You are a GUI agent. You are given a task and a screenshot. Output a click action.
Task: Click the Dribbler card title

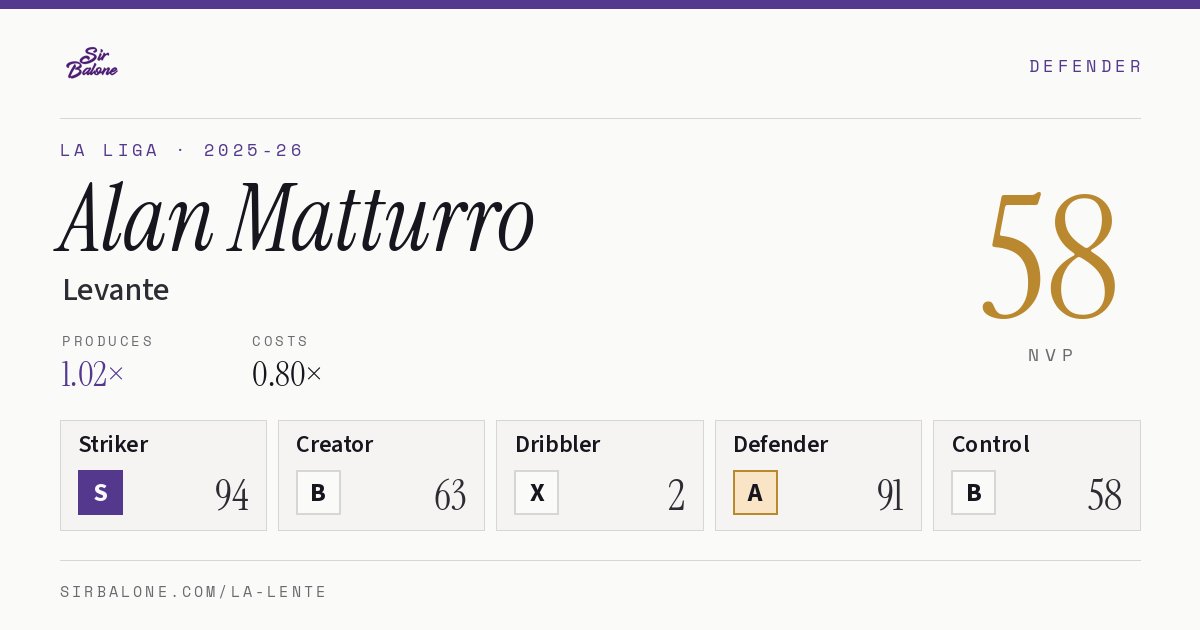[556, 444]
